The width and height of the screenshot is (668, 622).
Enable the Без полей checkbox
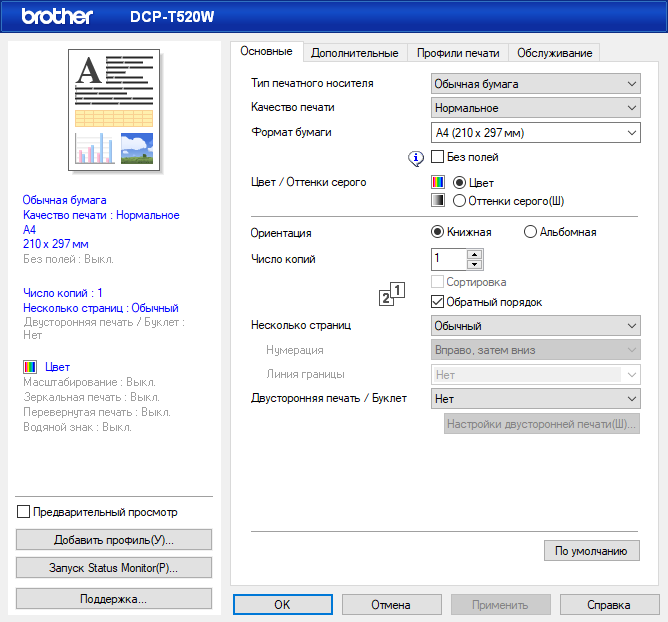pos(438,157)
